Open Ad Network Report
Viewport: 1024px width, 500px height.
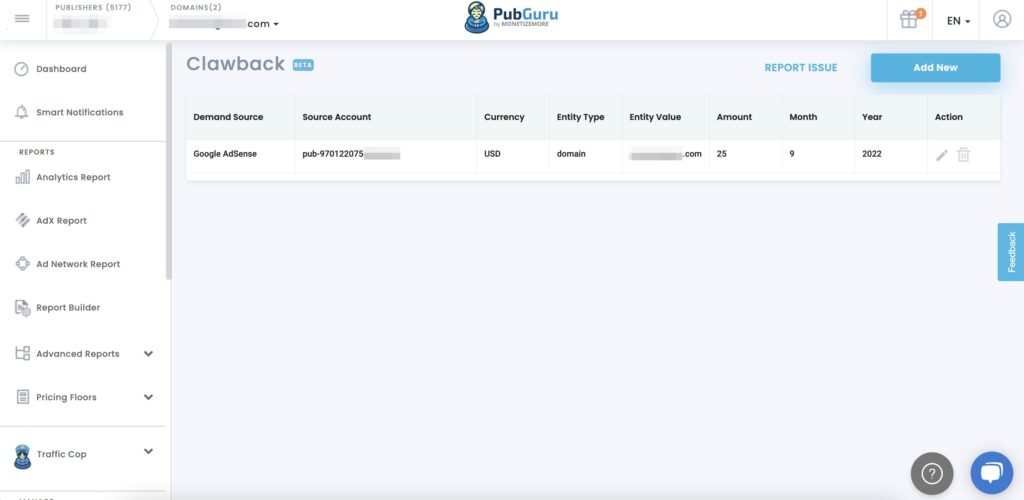pyautogui.click(x=78, y=264)
